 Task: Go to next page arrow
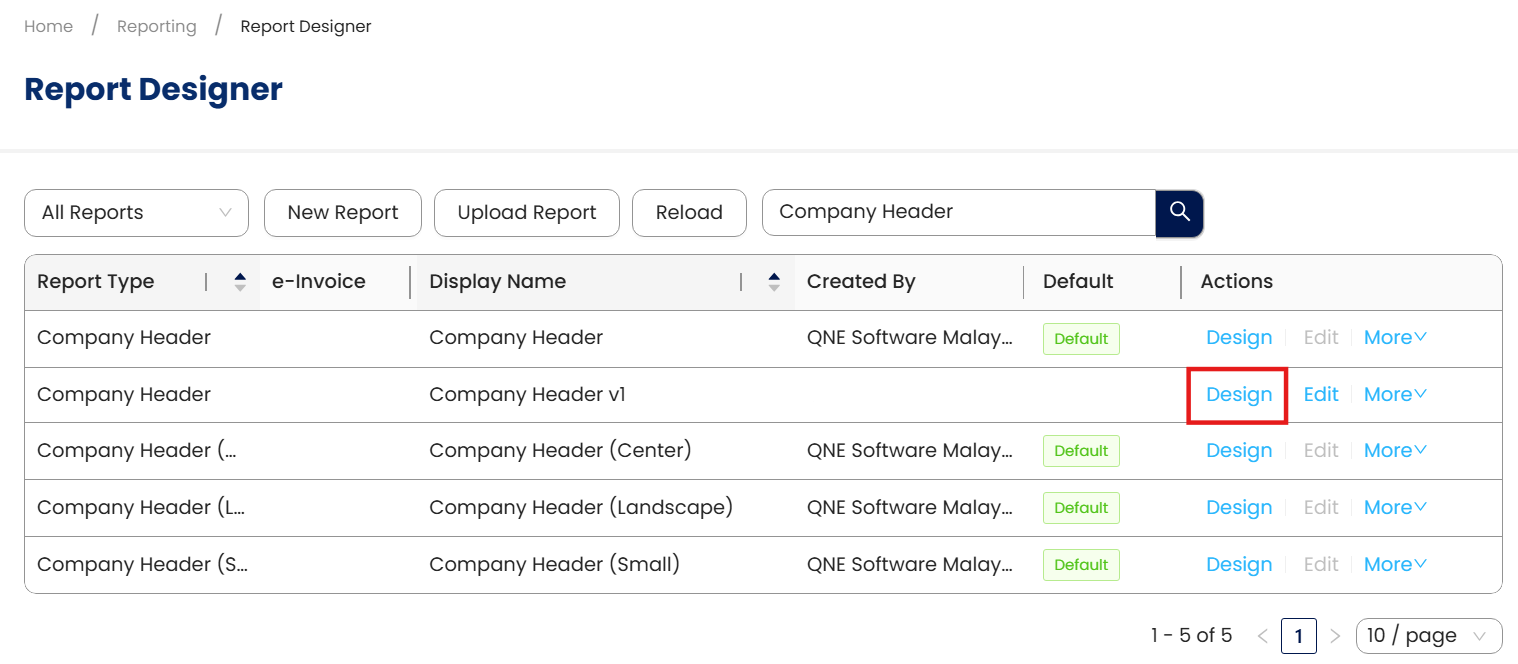pyautogui.click(x=1335, y=636)
